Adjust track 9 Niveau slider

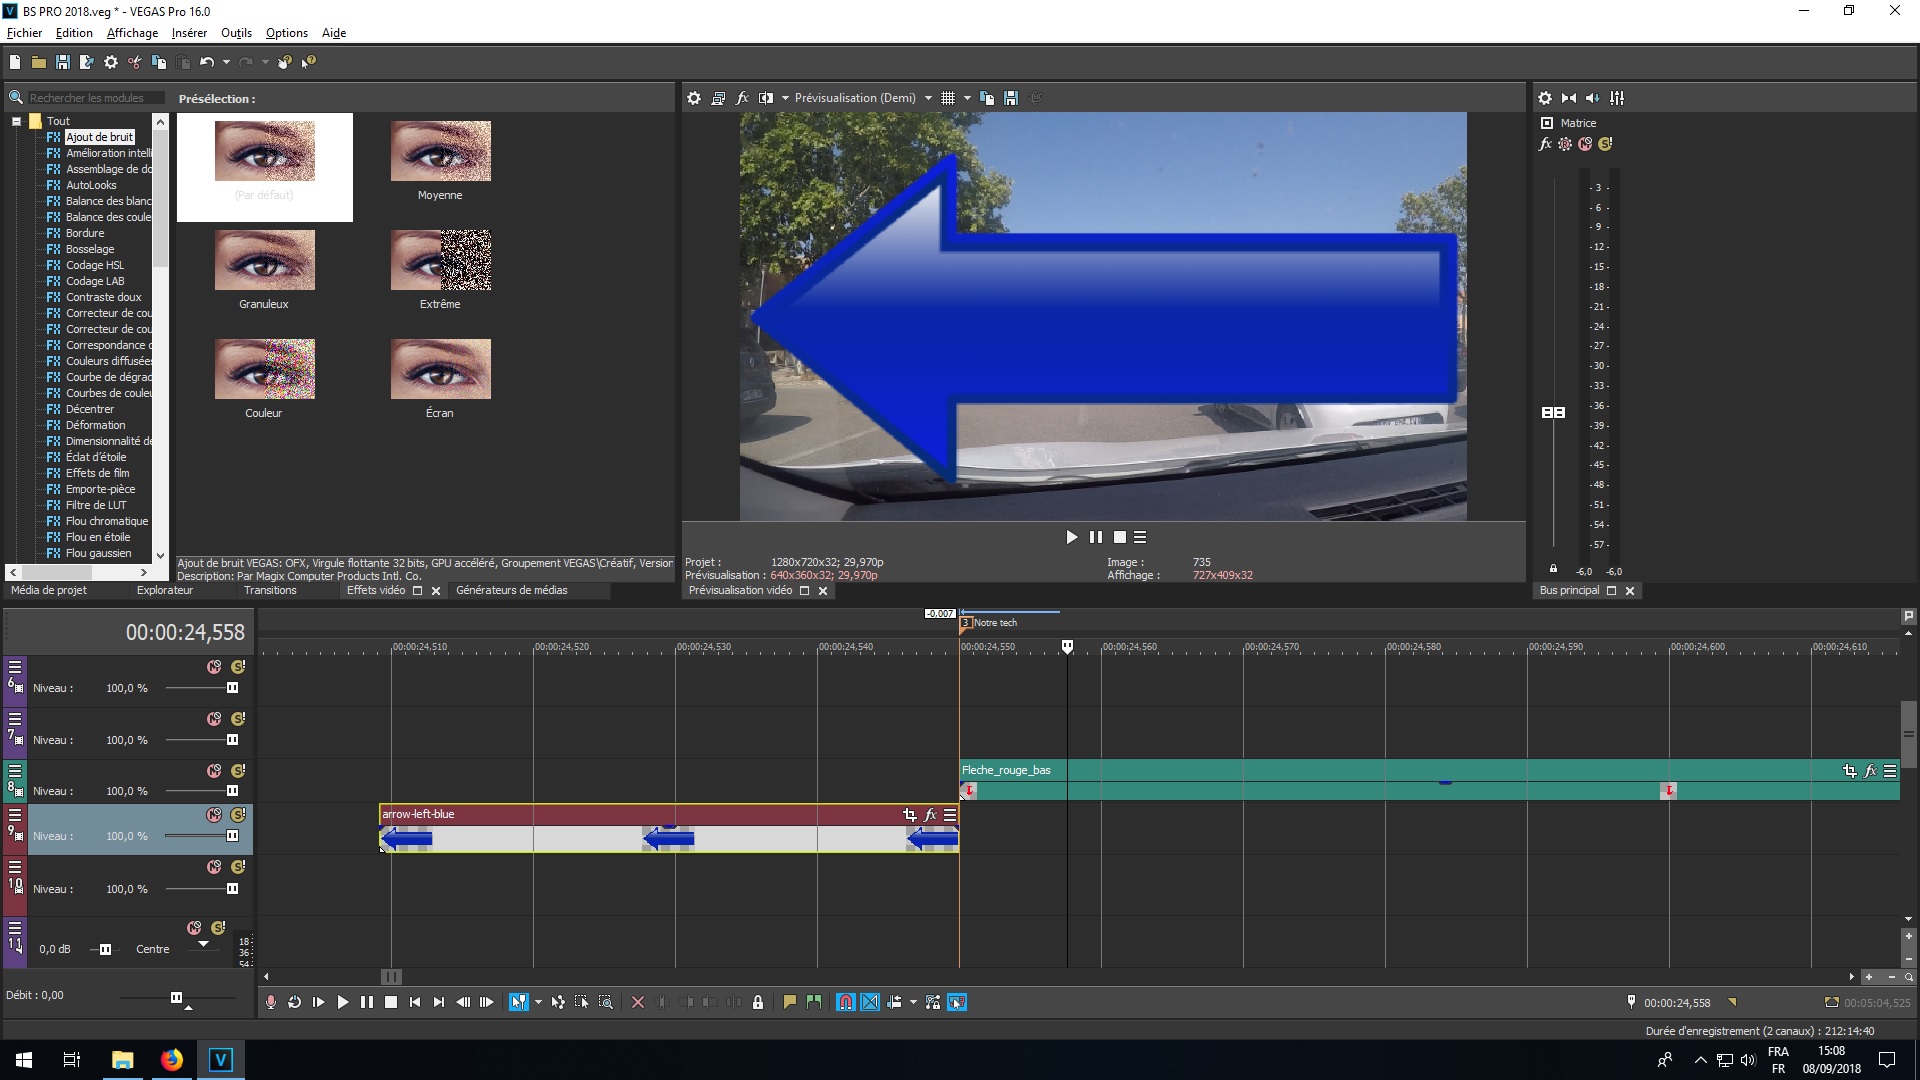coord(232,836)
